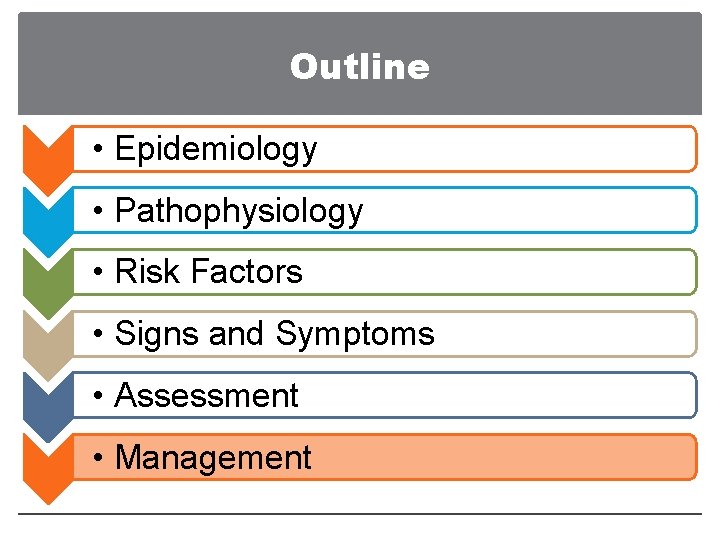Click the orange chevron beside Management
Screen dimensions: 720x540
[46, 460]
